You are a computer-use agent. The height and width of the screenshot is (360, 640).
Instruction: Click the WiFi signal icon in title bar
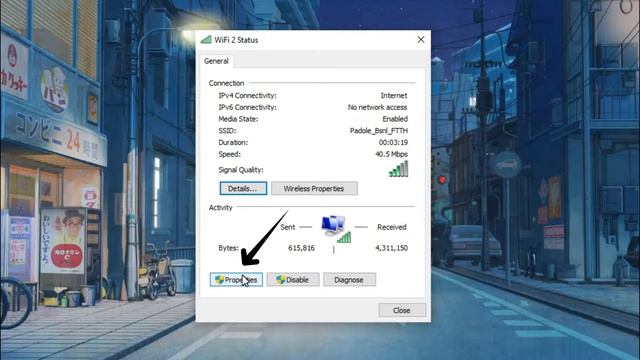(206, 40)
